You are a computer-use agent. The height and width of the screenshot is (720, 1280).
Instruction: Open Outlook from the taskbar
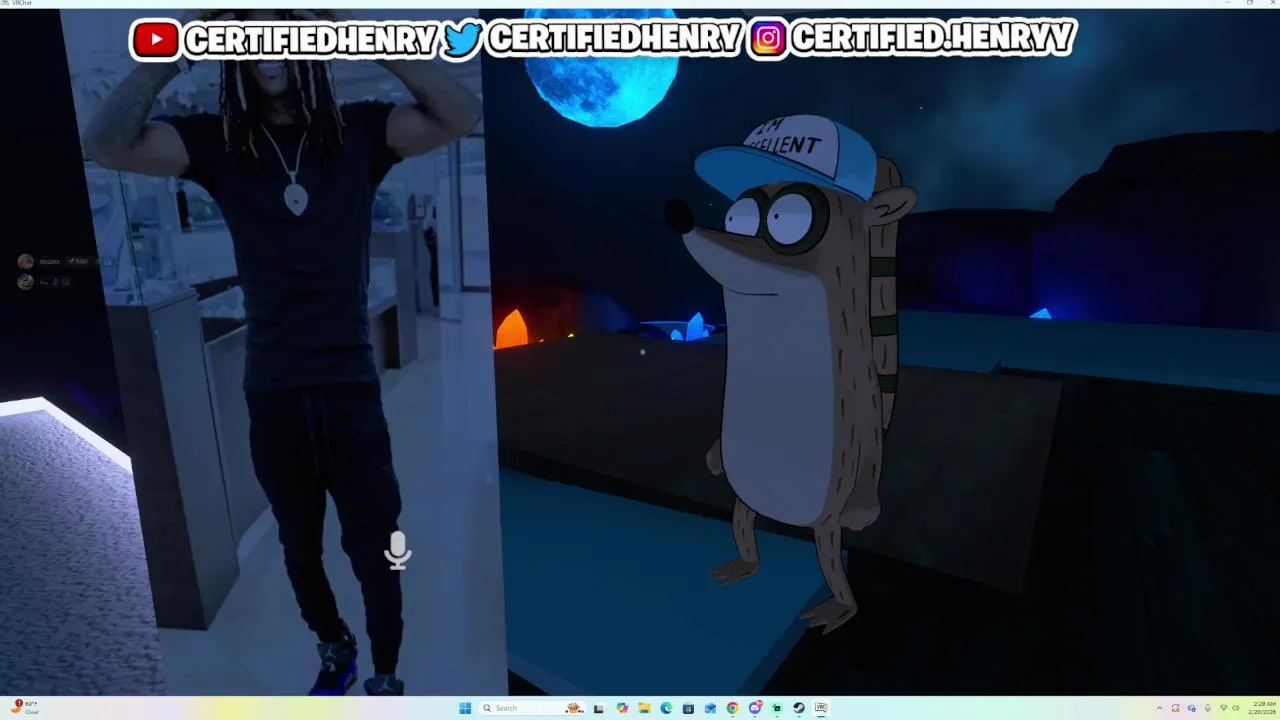[x=710, y=708]
